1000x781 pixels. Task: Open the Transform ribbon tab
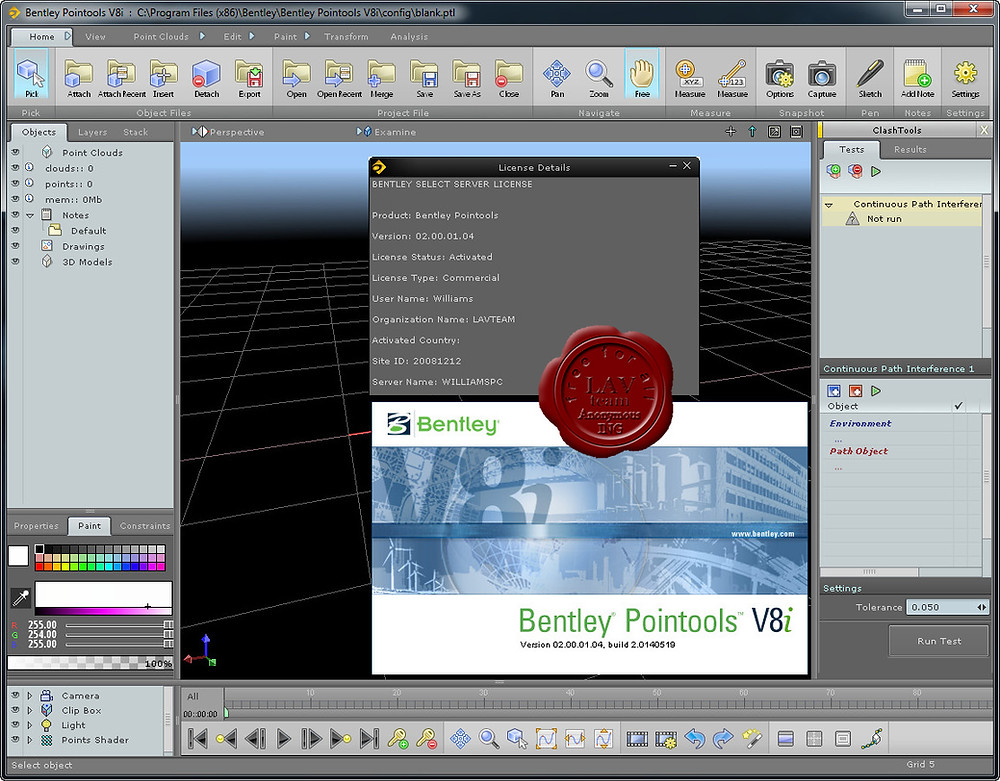346,36
